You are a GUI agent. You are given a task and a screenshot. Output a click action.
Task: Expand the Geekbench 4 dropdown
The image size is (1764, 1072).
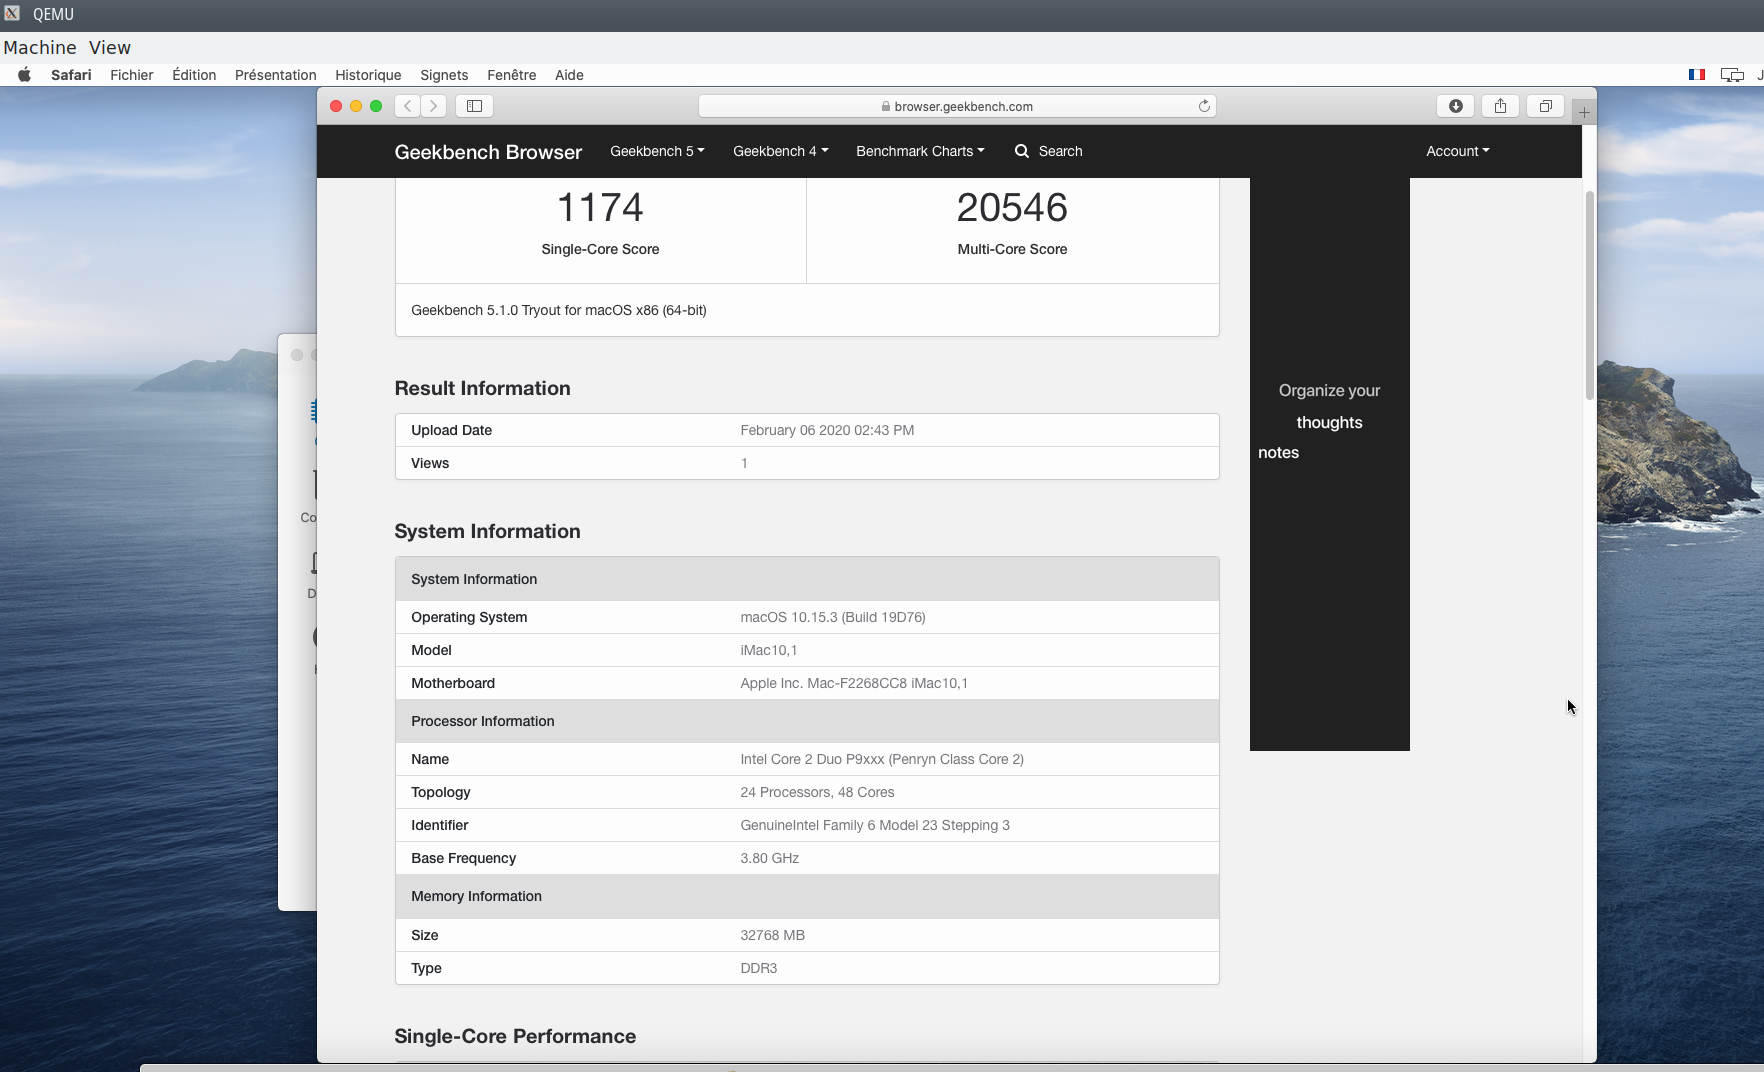point(780,151)
